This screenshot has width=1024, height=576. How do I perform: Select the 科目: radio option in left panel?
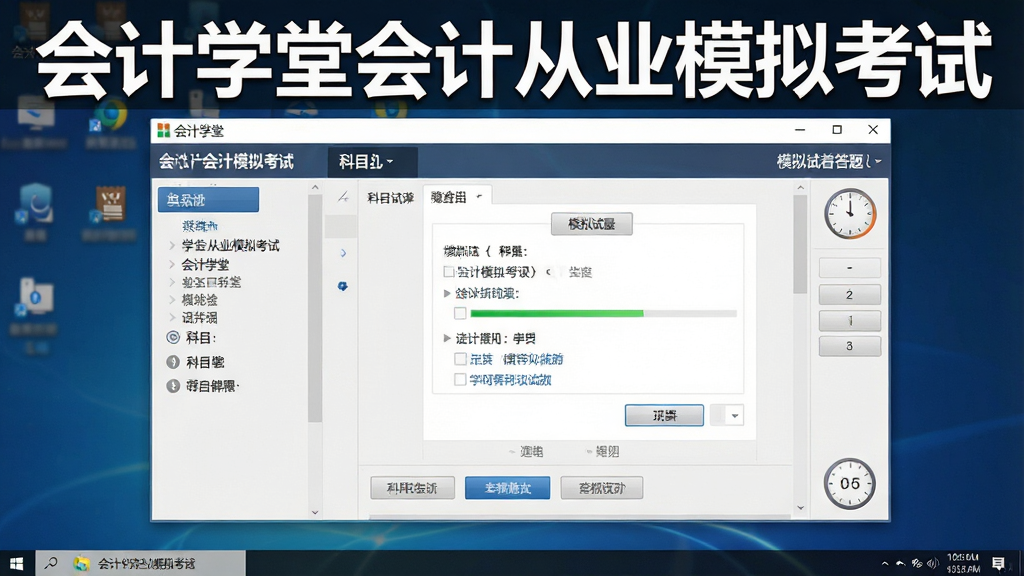coord(173,338)
